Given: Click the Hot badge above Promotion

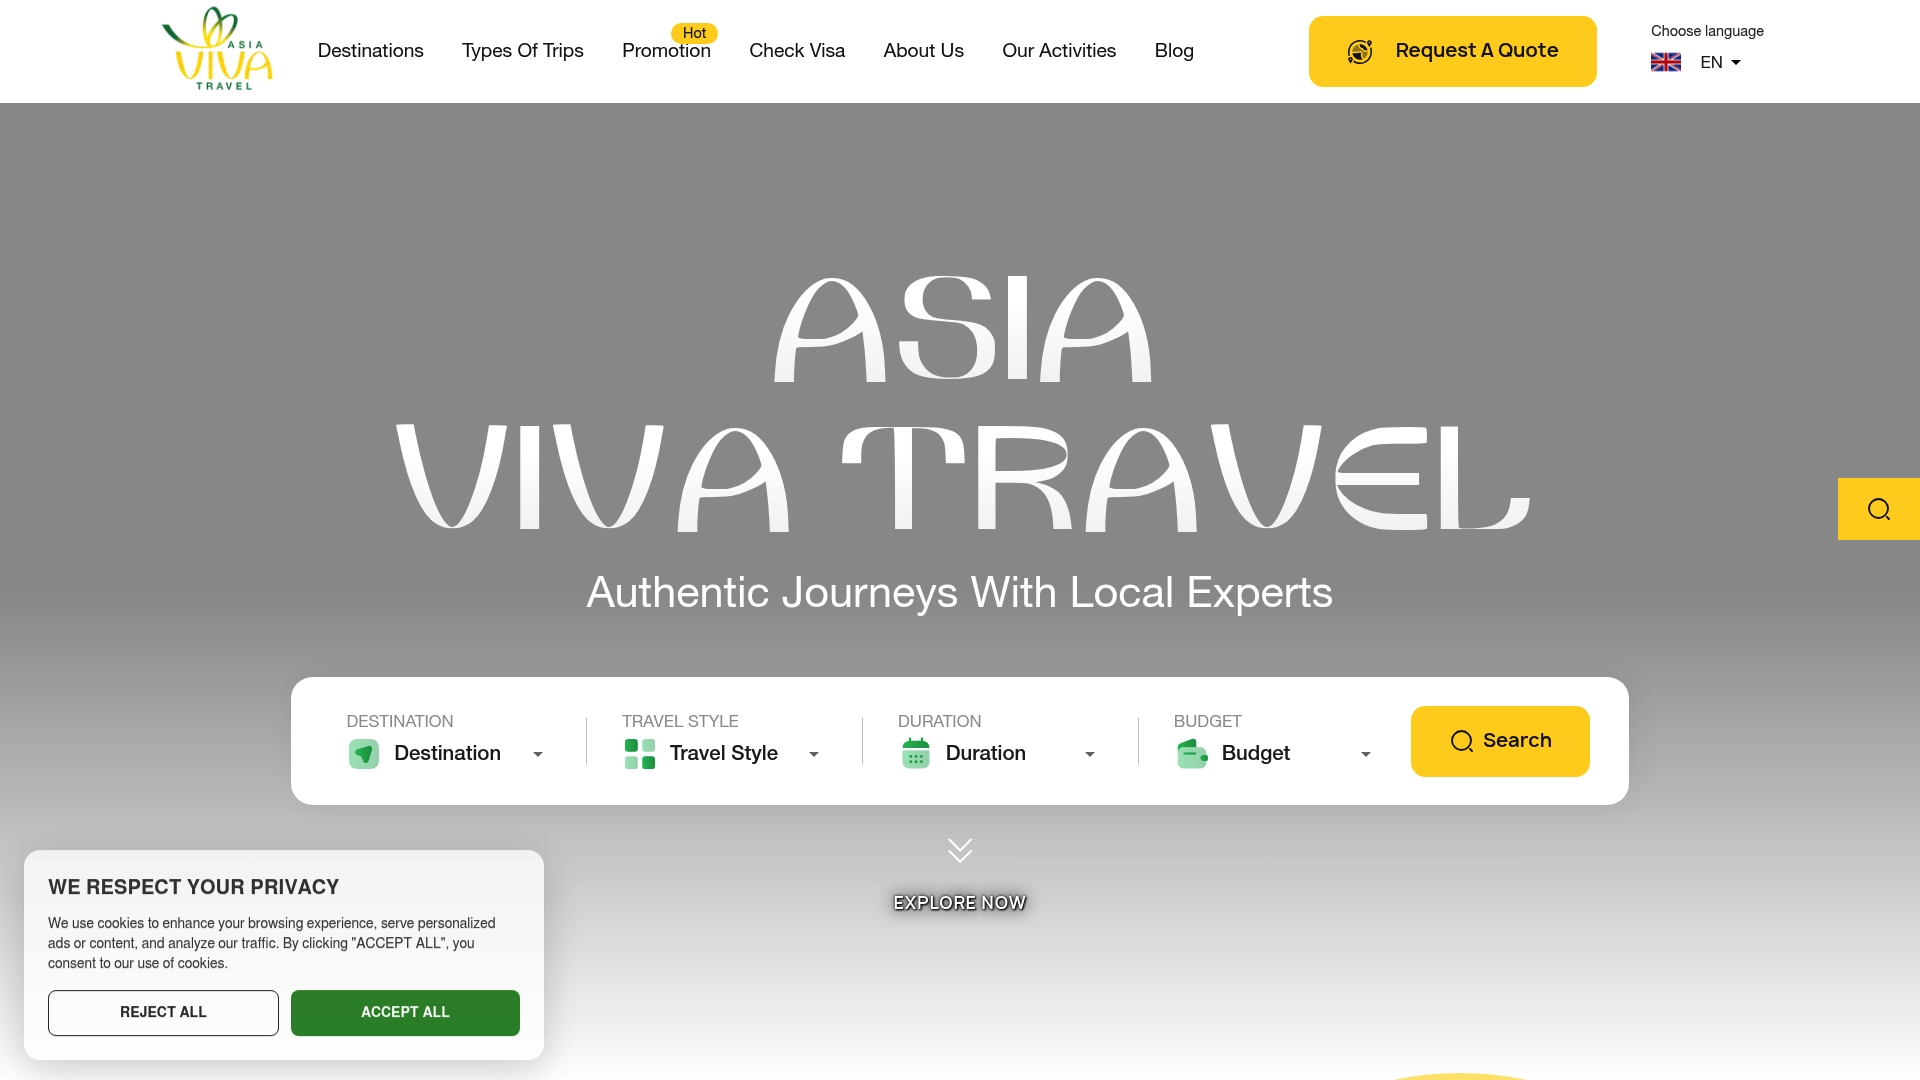Looking at the screenshot, I should coord(694,33).
